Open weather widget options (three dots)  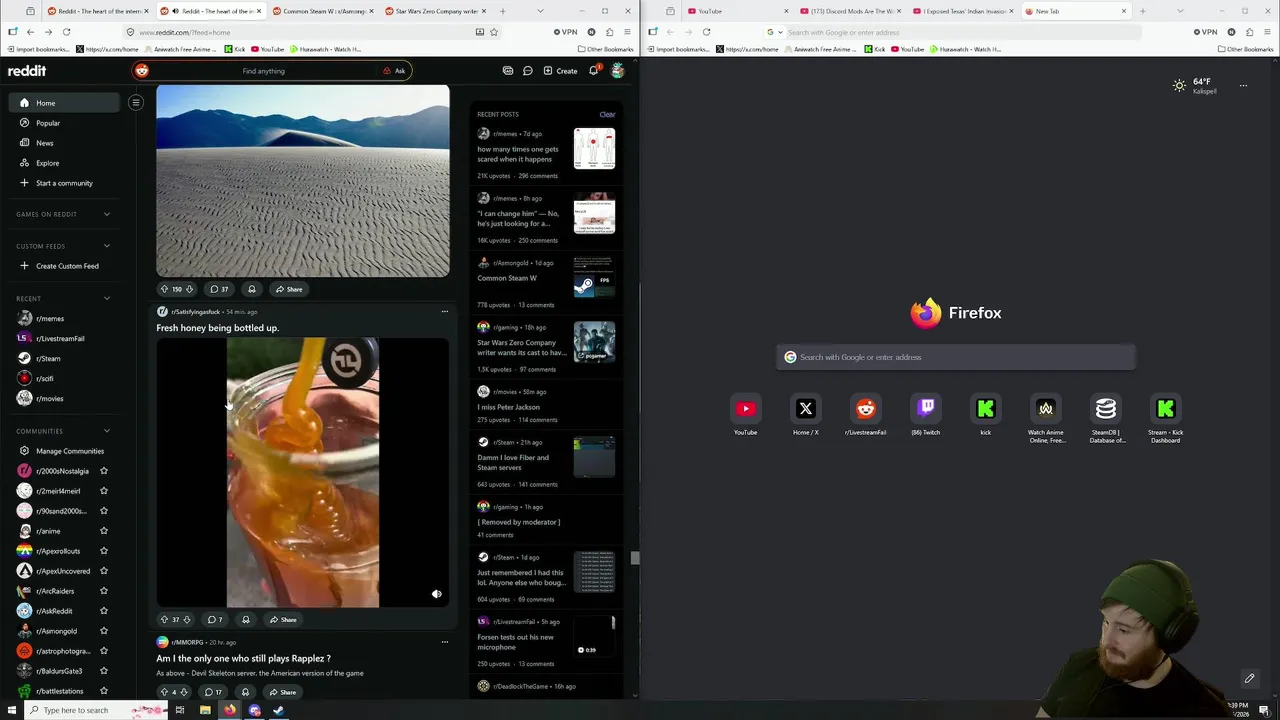pos(1243,86)
